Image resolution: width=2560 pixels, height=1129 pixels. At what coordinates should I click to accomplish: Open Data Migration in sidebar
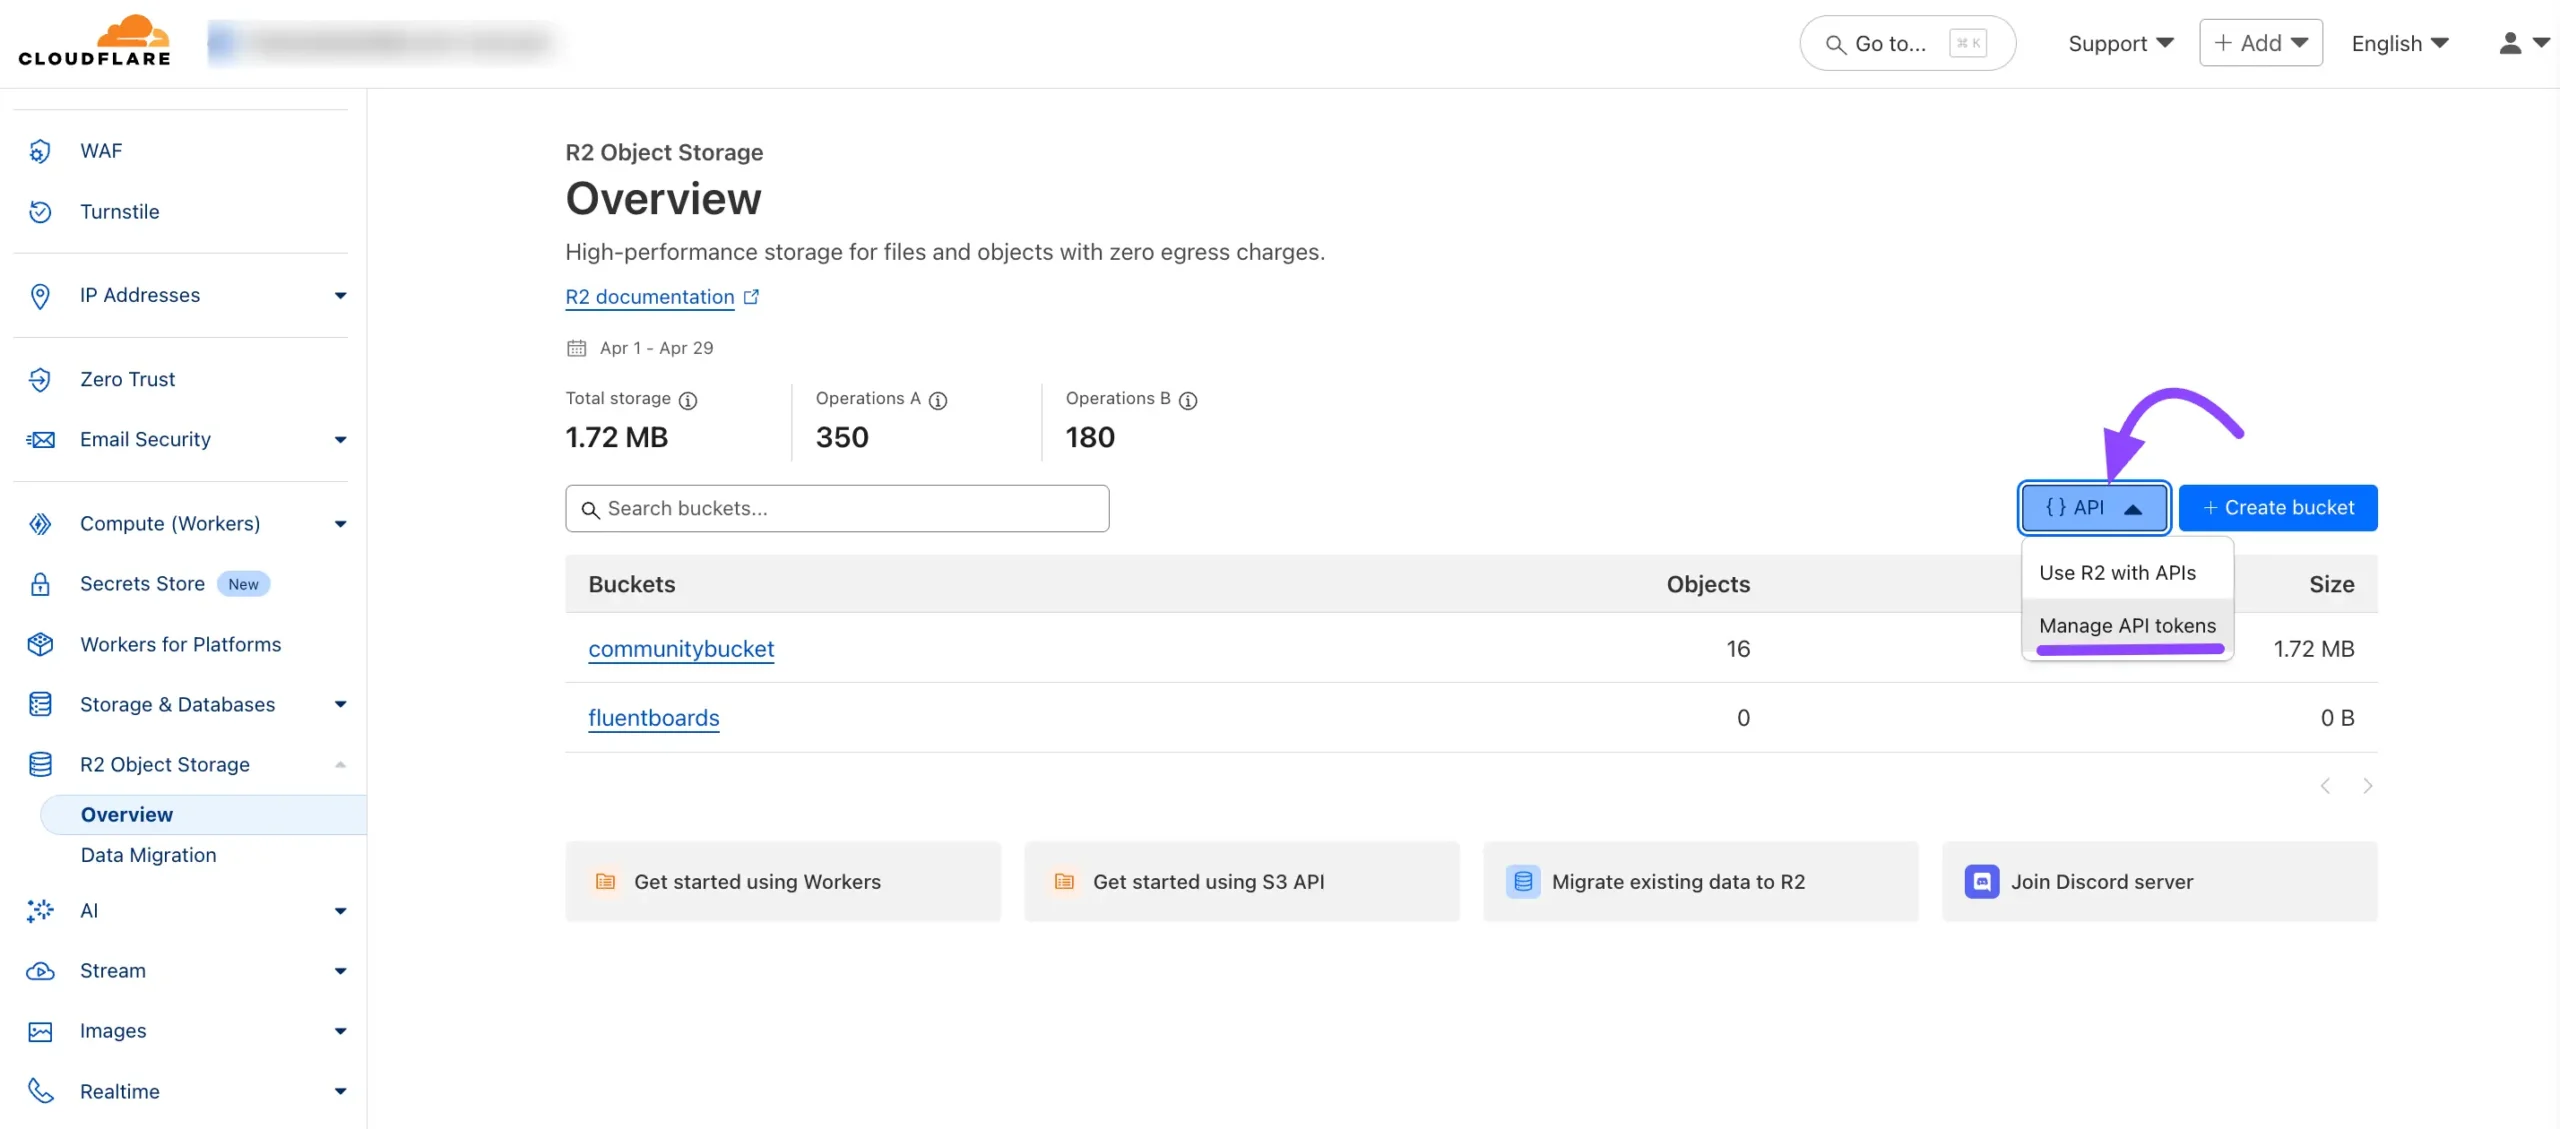pyautogui.click(x=148, y=856)
